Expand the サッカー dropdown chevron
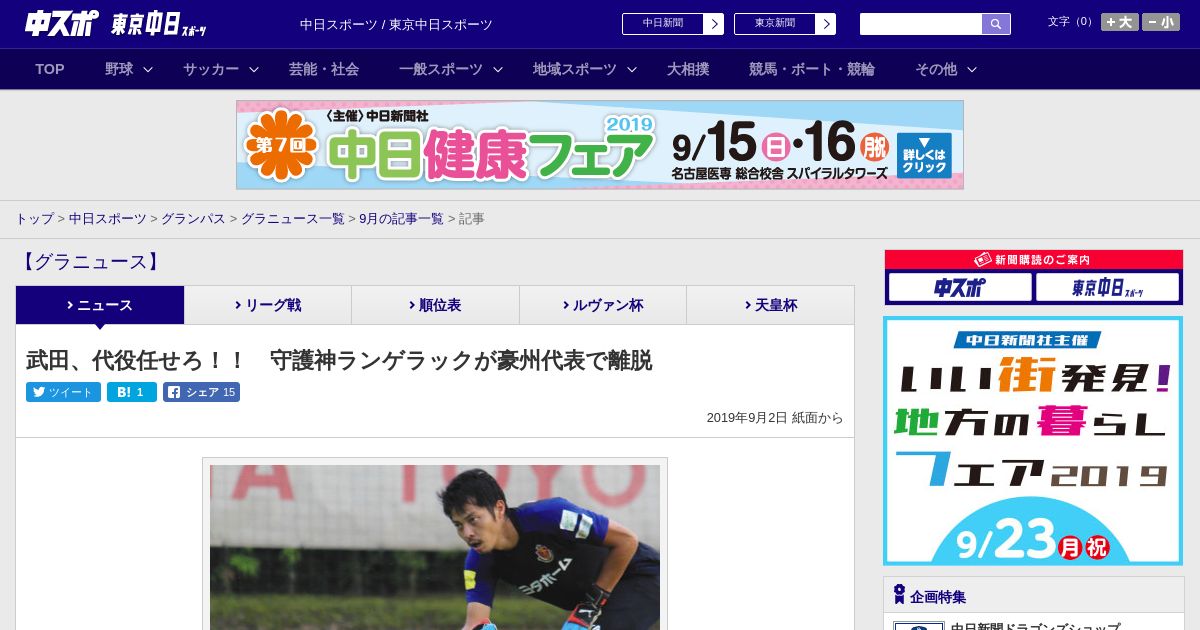 [x=254, y=70]
